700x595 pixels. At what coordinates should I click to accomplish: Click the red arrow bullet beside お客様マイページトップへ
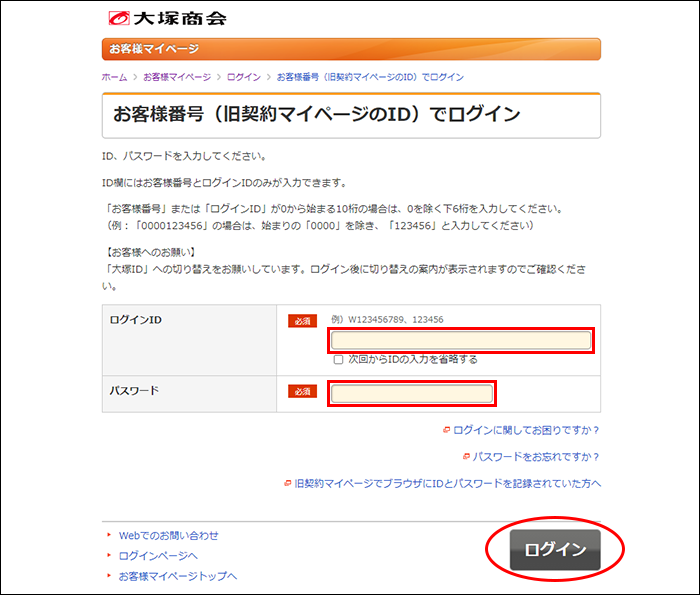coord(109,576)
